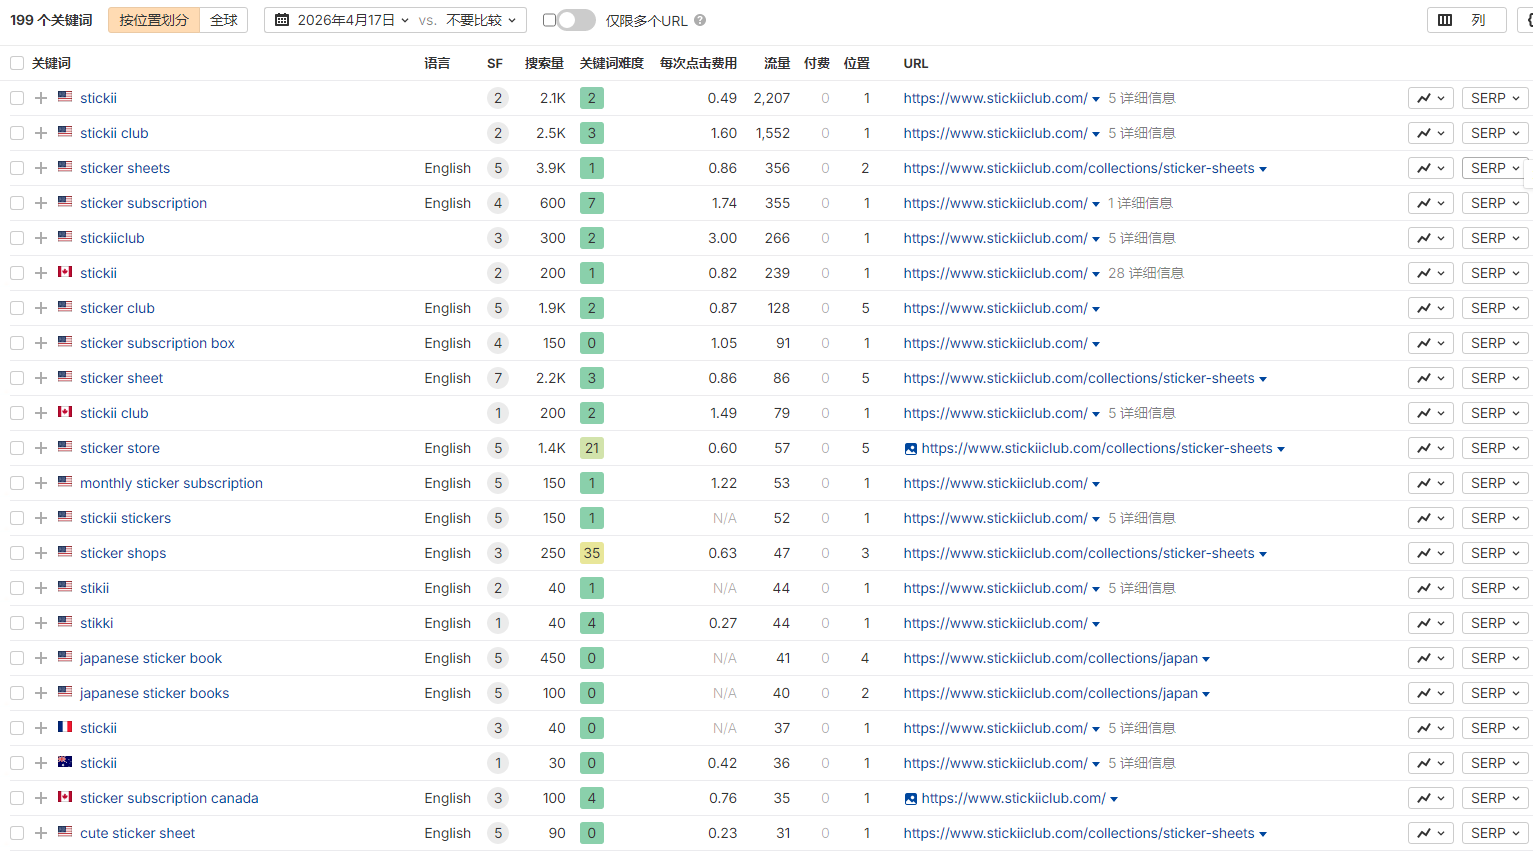Sort by 搜索量 column header
The image size is (1533, 852).
point(544,63)
